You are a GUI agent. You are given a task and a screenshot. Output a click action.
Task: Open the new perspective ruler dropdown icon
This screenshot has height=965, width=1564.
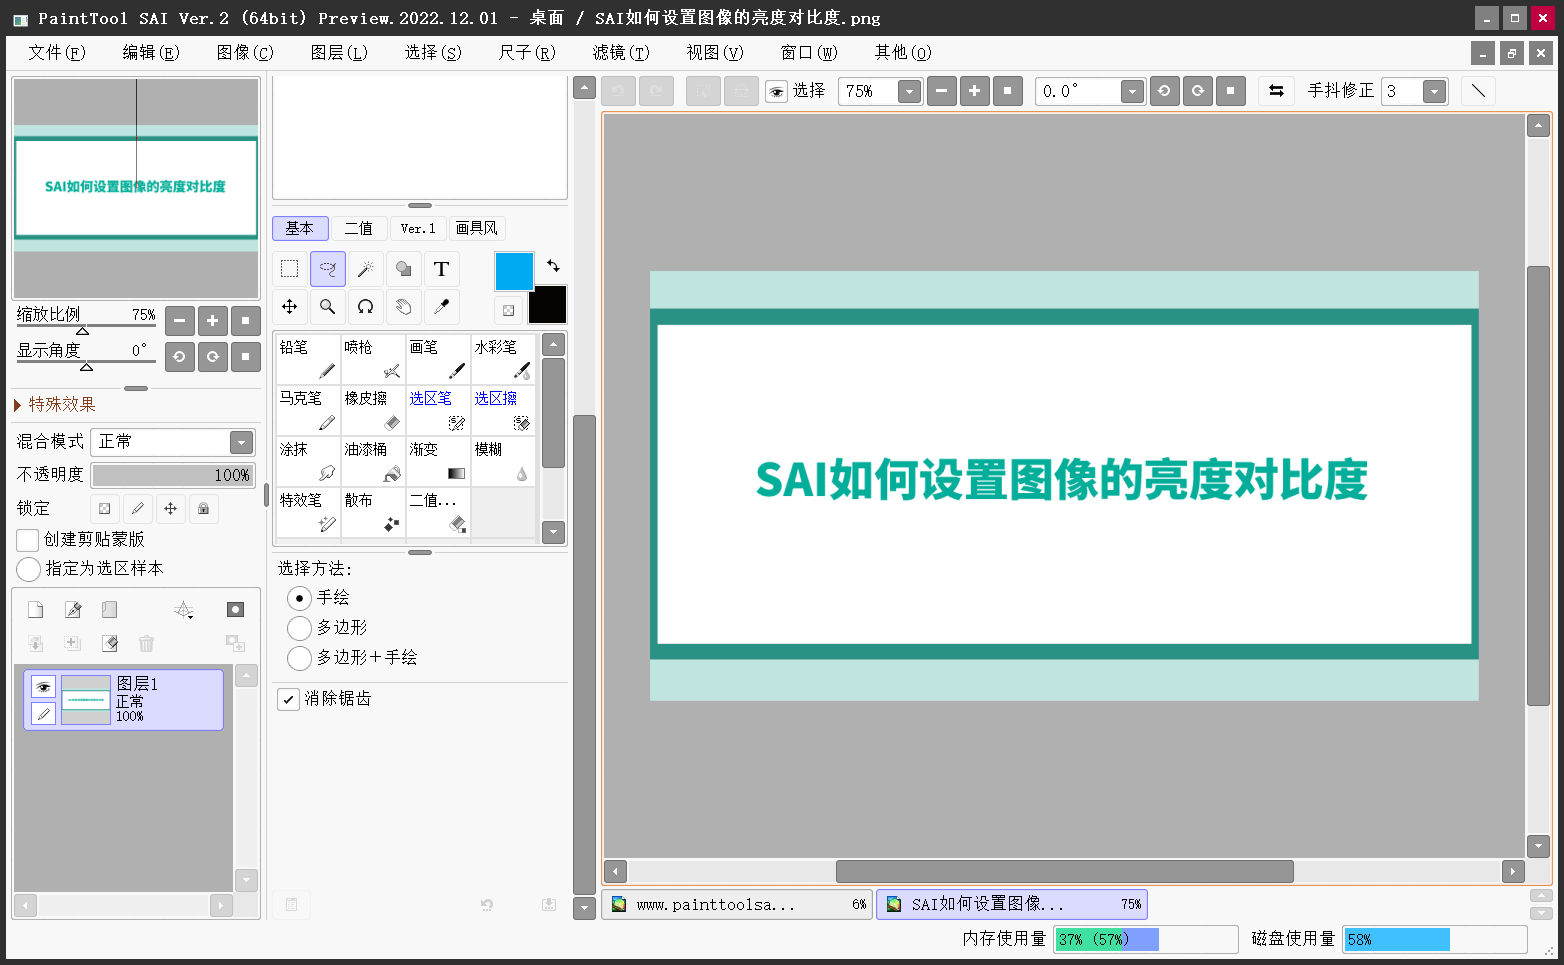point(184,610)
